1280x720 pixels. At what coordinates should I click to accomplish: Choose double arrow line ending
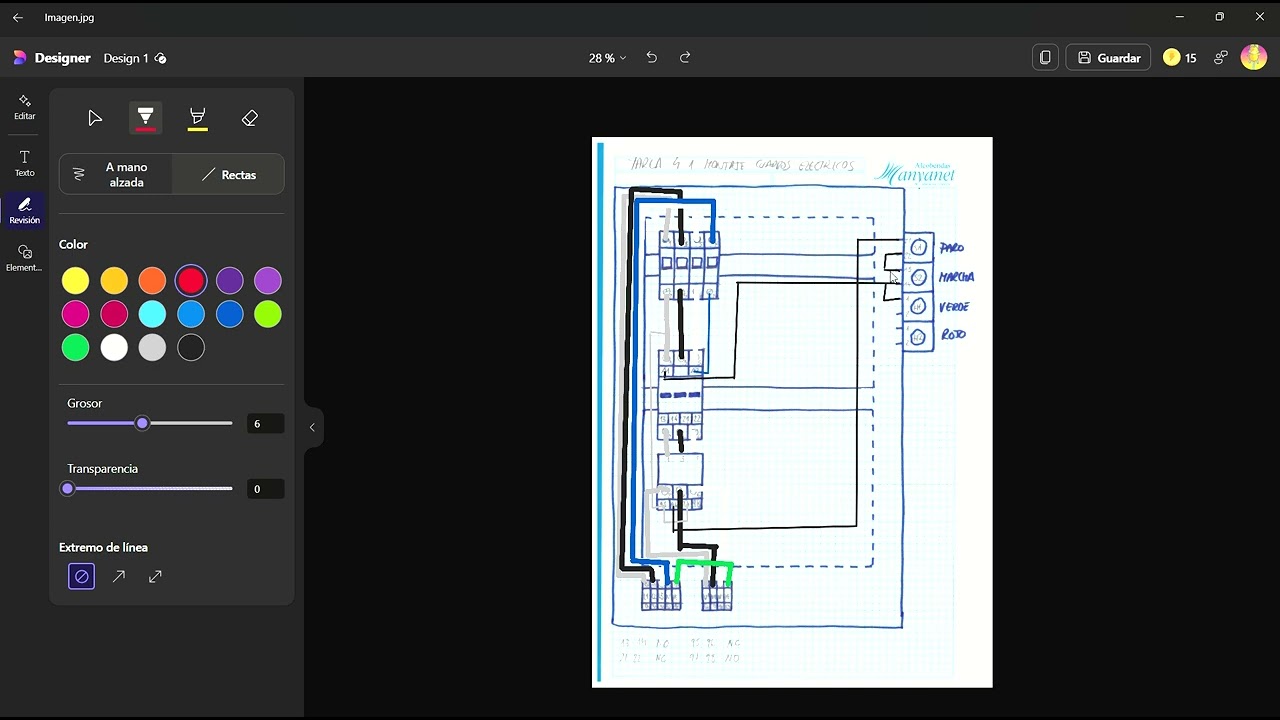(x=155, y=576)
